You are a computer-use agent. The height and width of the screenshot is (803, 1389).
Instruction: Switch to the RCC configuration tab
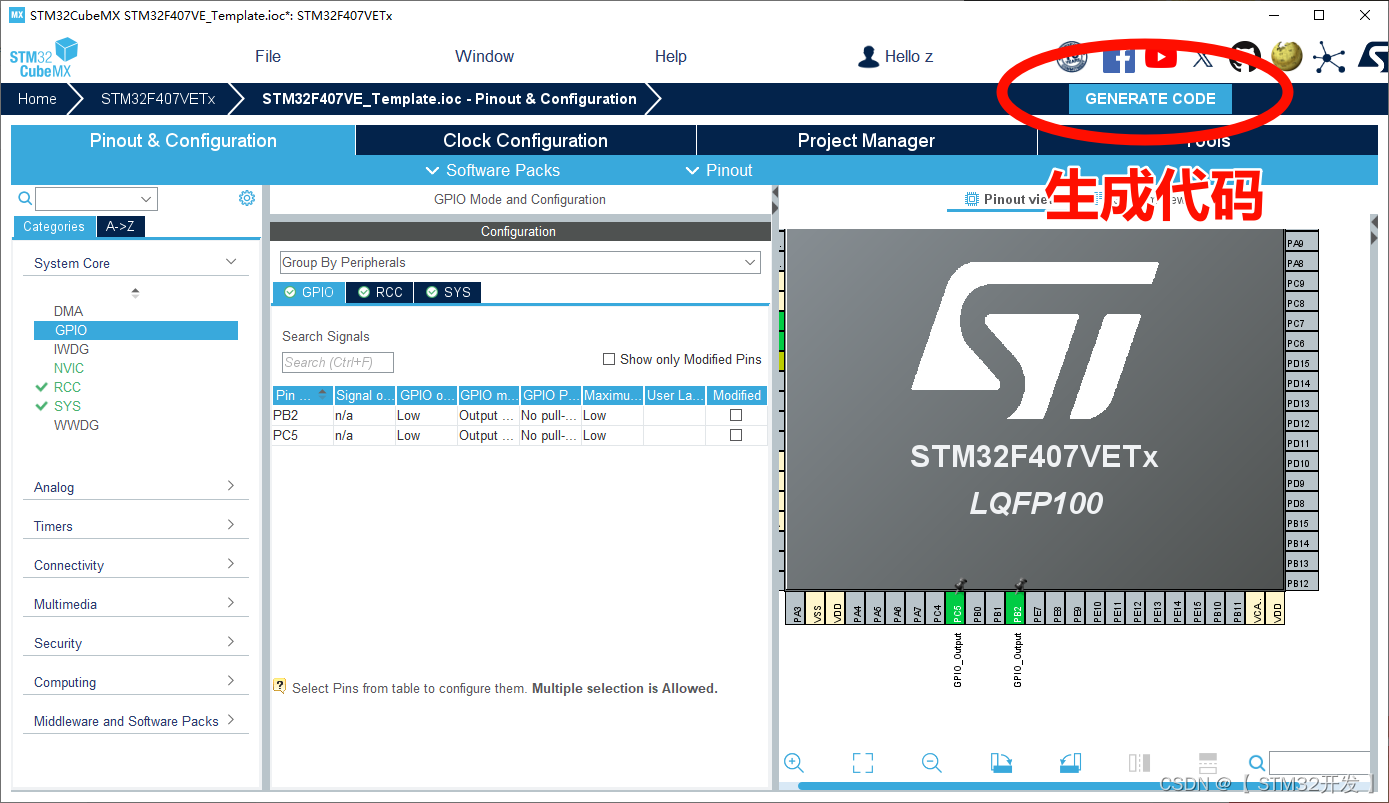click(380, 292)
